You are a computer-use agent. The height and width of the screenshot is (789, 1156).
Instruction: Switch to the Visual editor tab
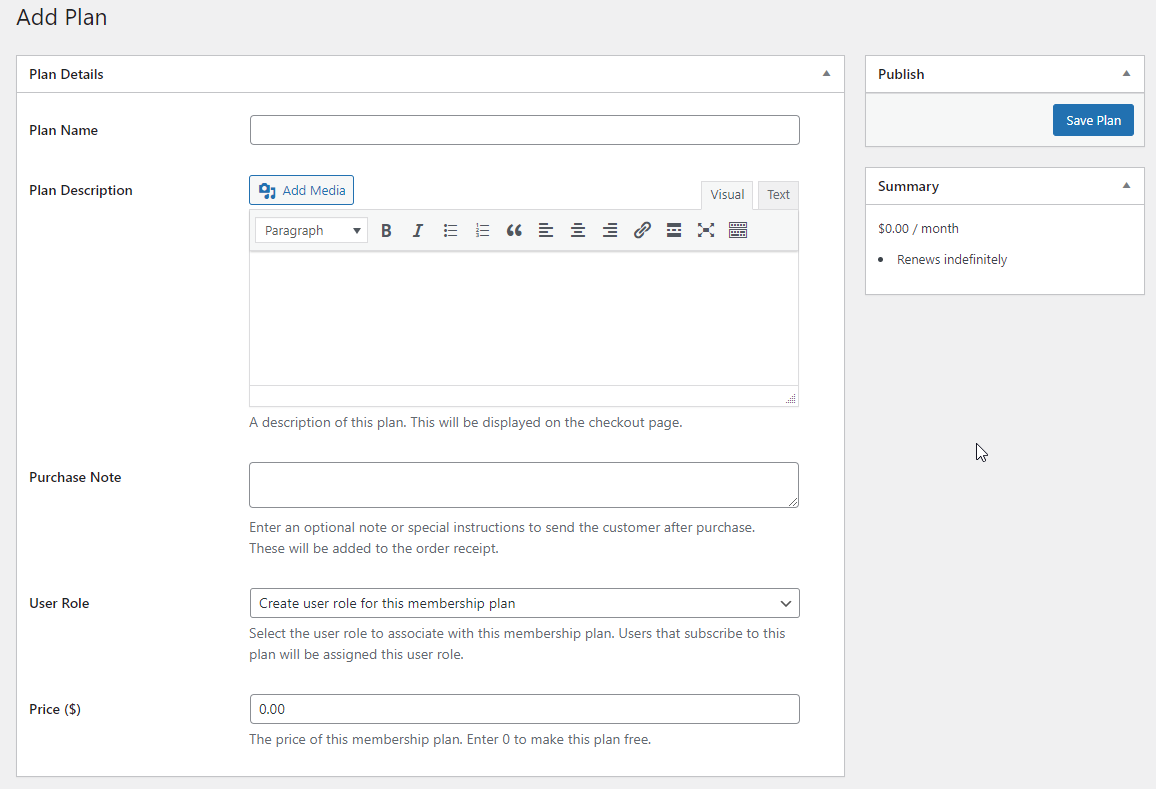727,194
